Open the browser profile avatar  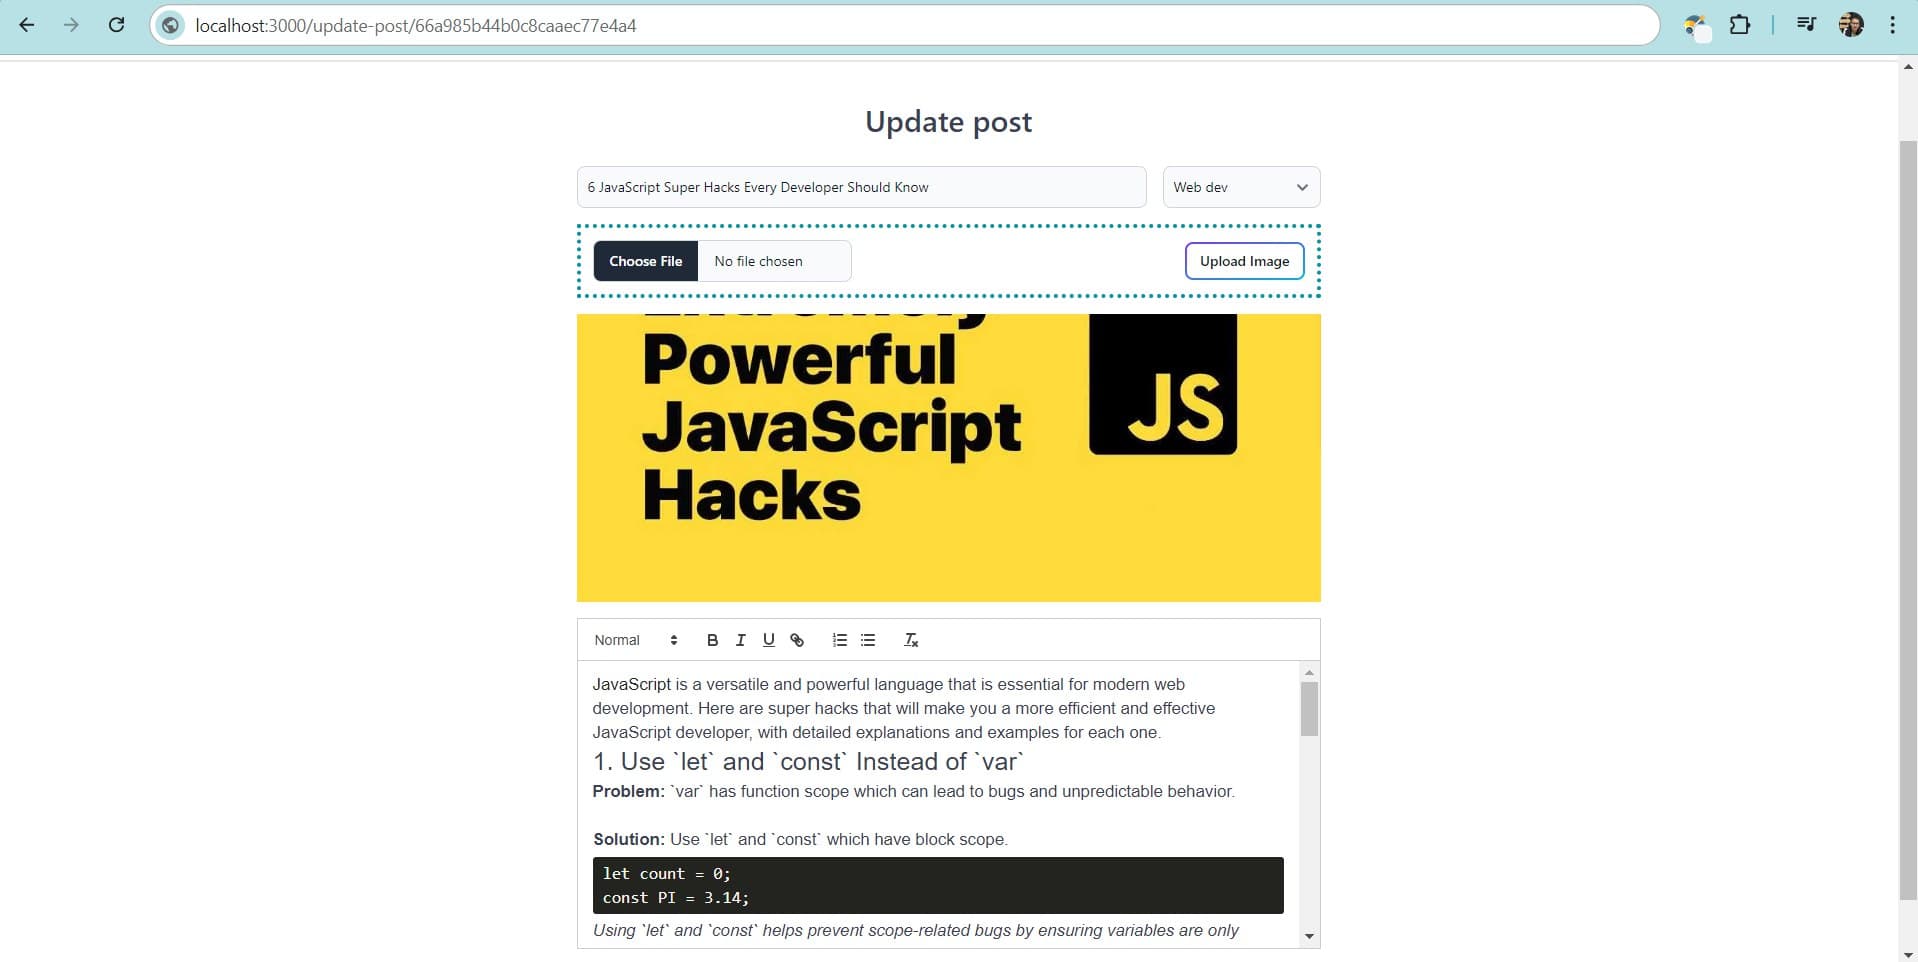1851,25
